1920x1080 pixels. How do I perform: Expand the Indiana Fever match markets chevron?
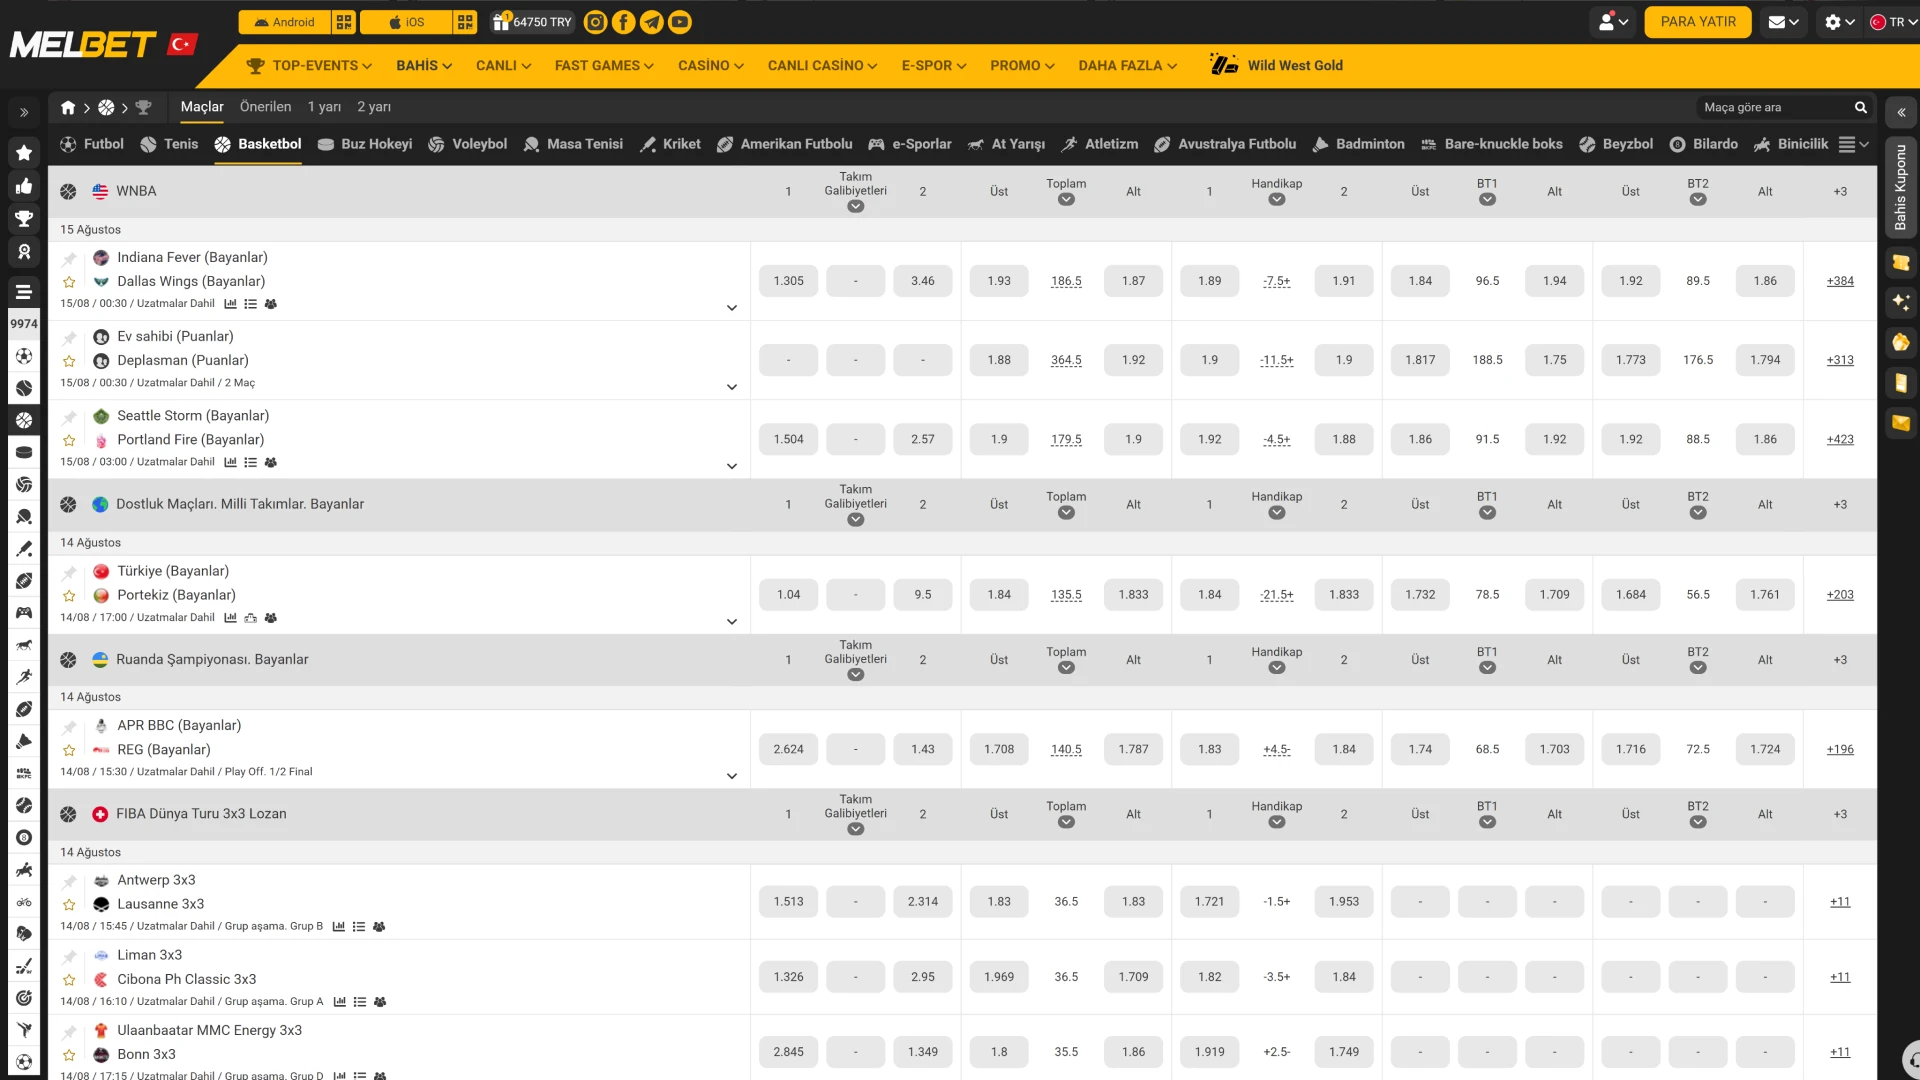(732, 308)
